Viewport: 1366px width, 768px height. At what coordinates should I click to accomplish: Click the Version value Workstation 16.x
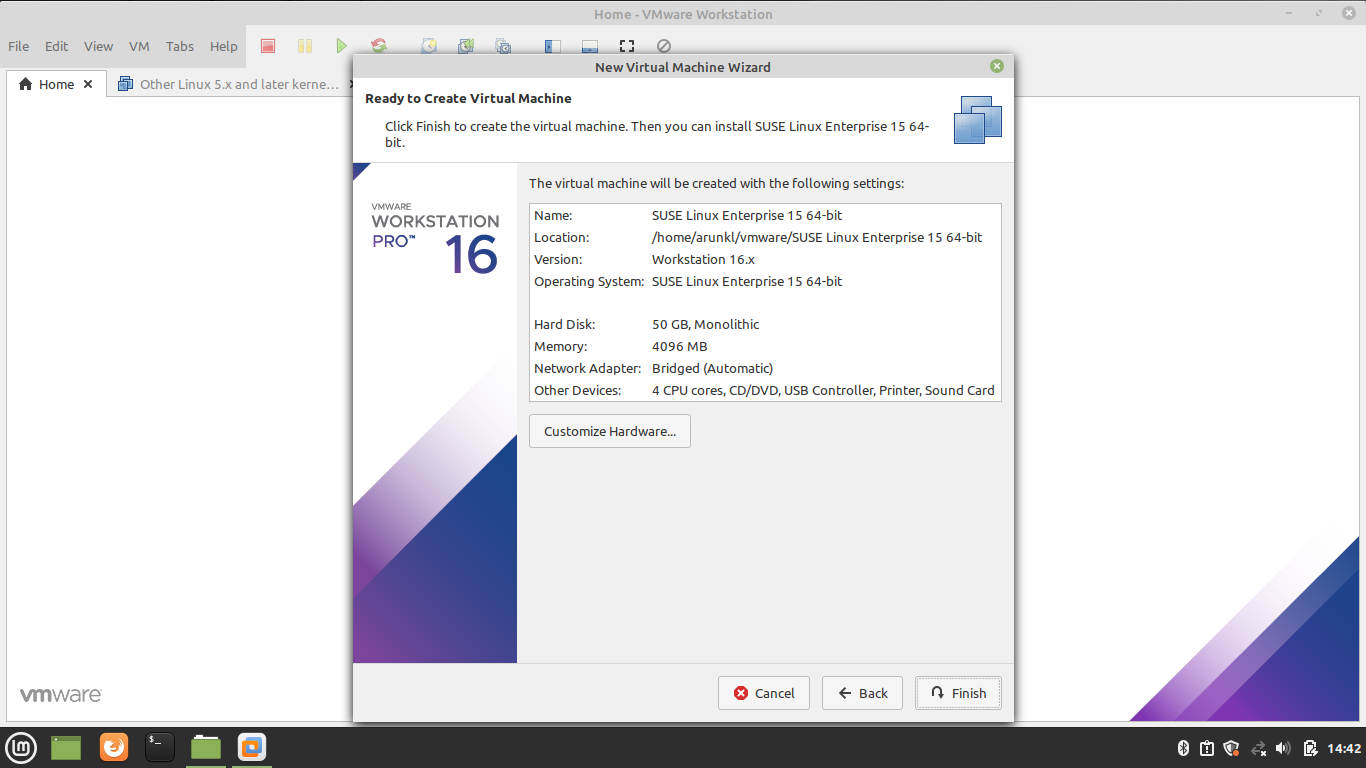[703, 259]
